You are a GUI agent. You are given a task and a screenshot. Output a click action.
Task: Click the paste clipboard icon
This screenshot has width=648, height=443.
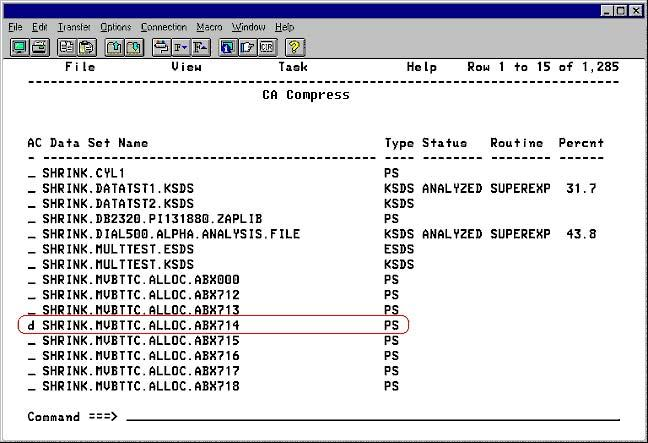coord(84,47)
